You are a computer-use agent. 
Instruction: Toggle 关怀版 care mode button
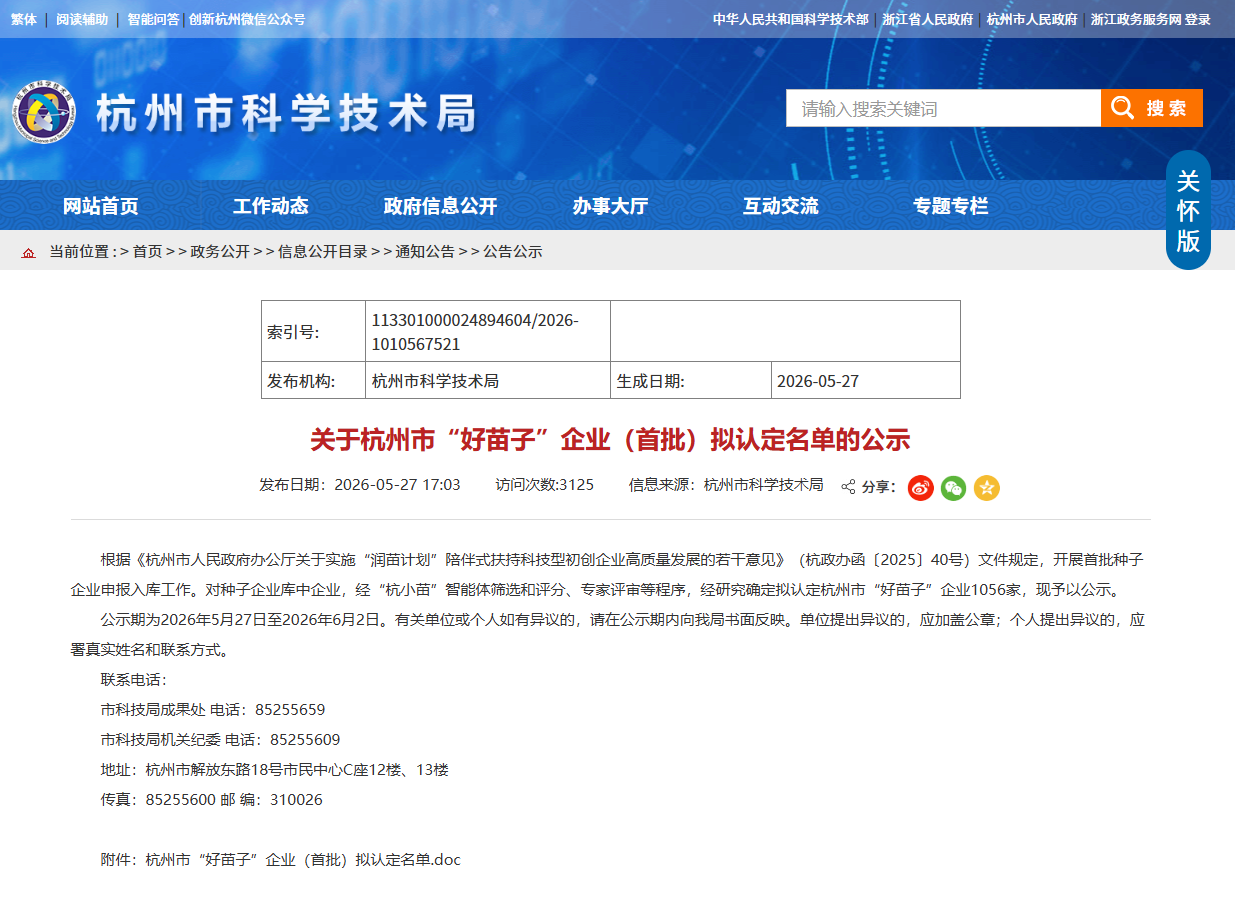(x=1188, y=211)
